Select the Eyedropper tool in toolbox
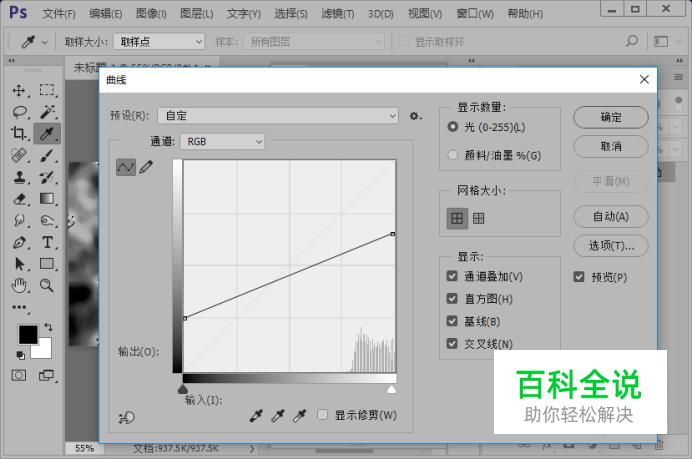 47,133
